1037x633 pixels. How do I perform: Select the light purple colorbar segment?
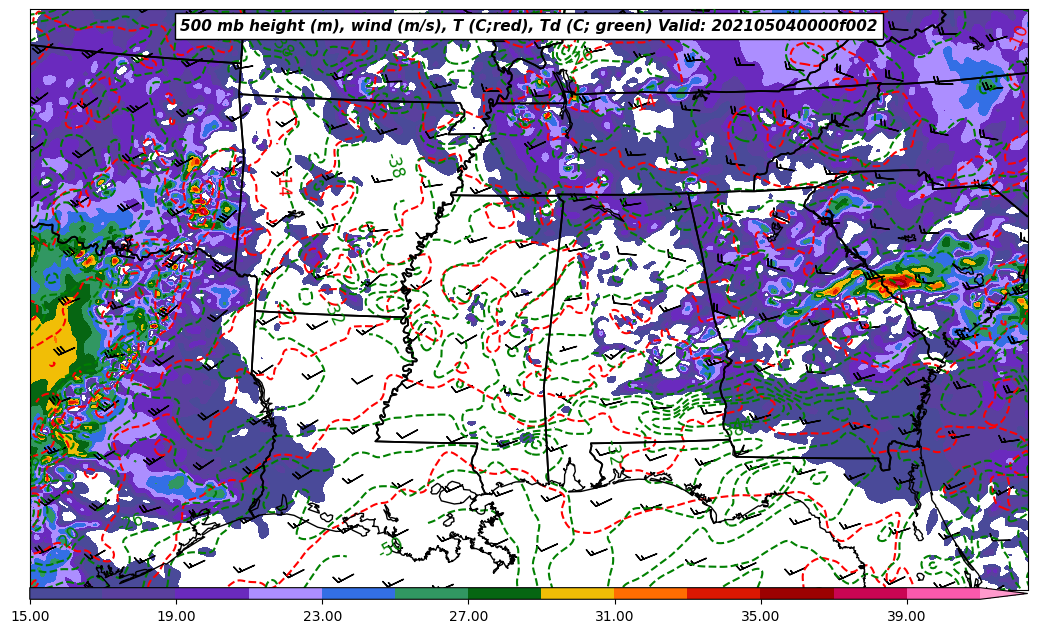pyautogui.click(x=285, y=593)
